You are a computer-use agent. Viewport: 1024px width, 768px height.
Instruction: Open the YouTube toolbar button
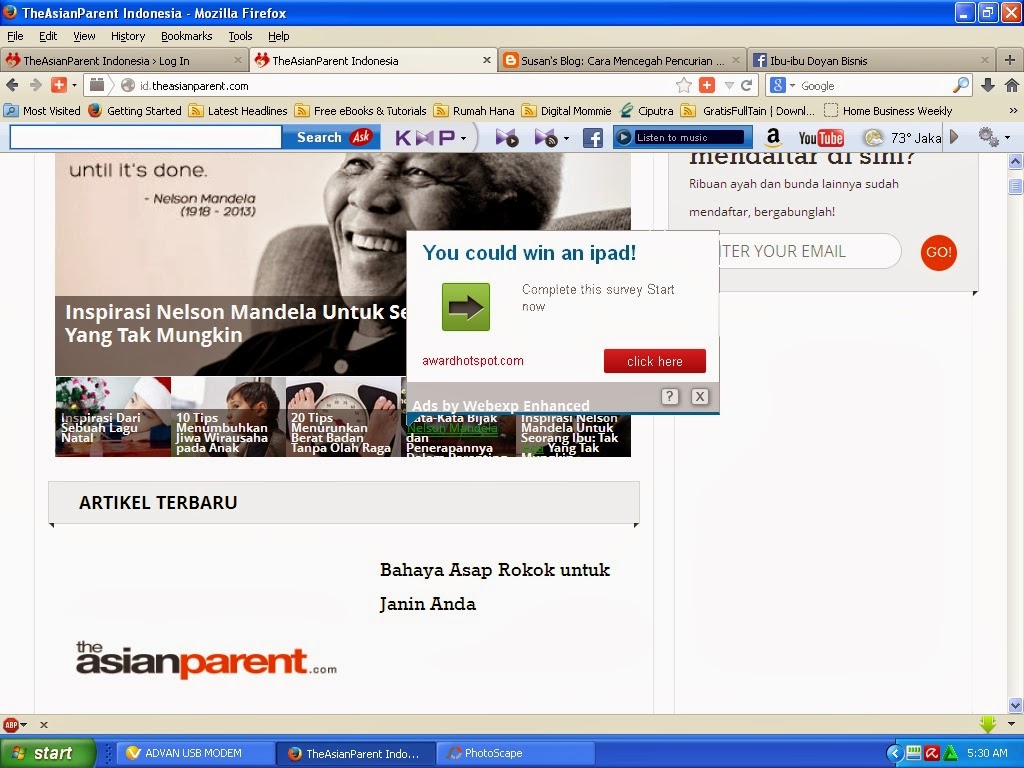821,138
